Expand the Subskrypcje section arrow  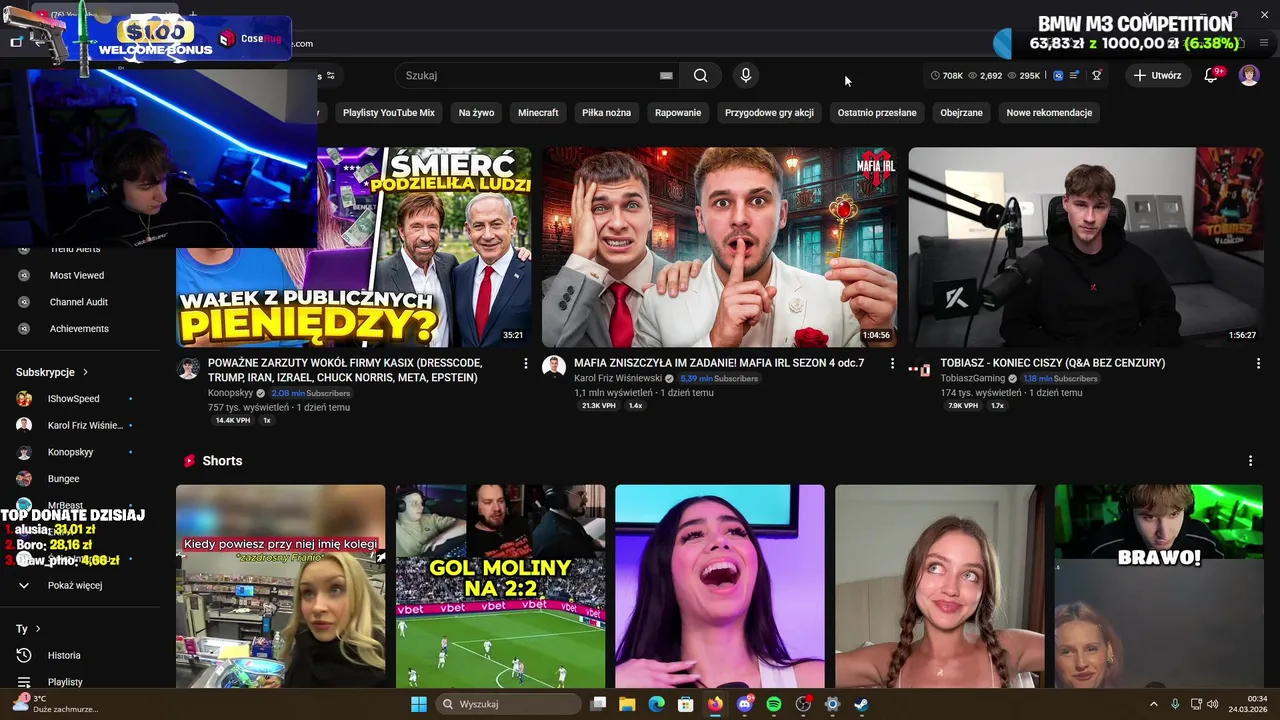85,372
